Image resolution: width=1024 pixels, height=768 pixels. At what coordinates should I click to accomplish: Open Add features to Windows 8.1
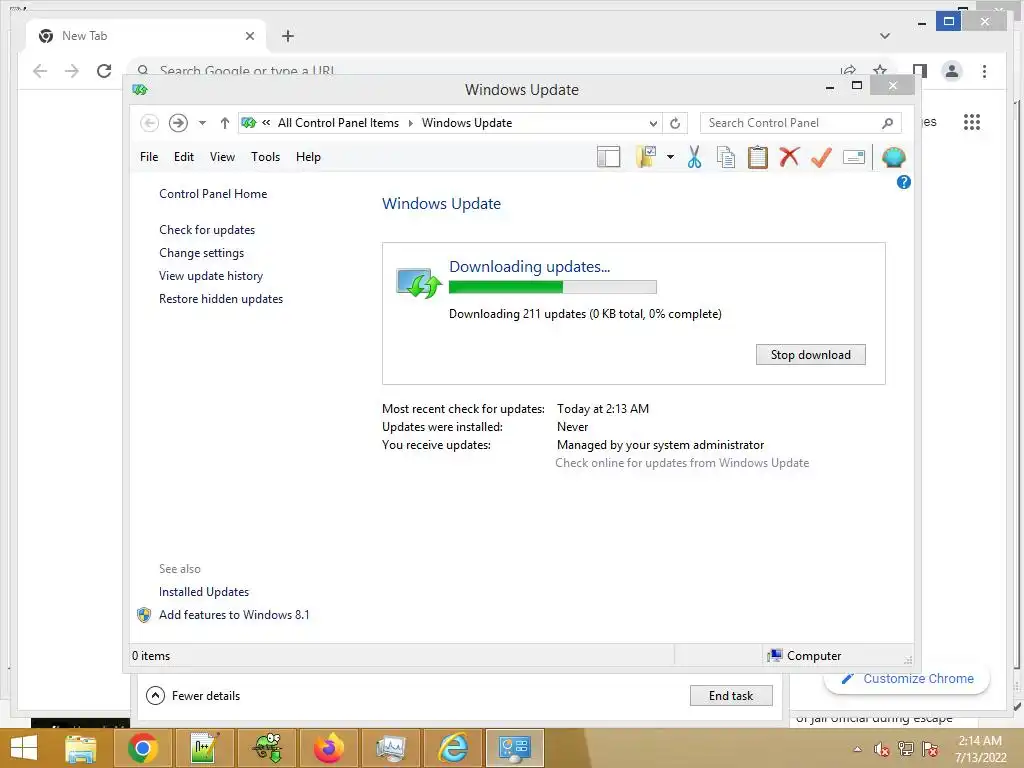coord(234,615)
